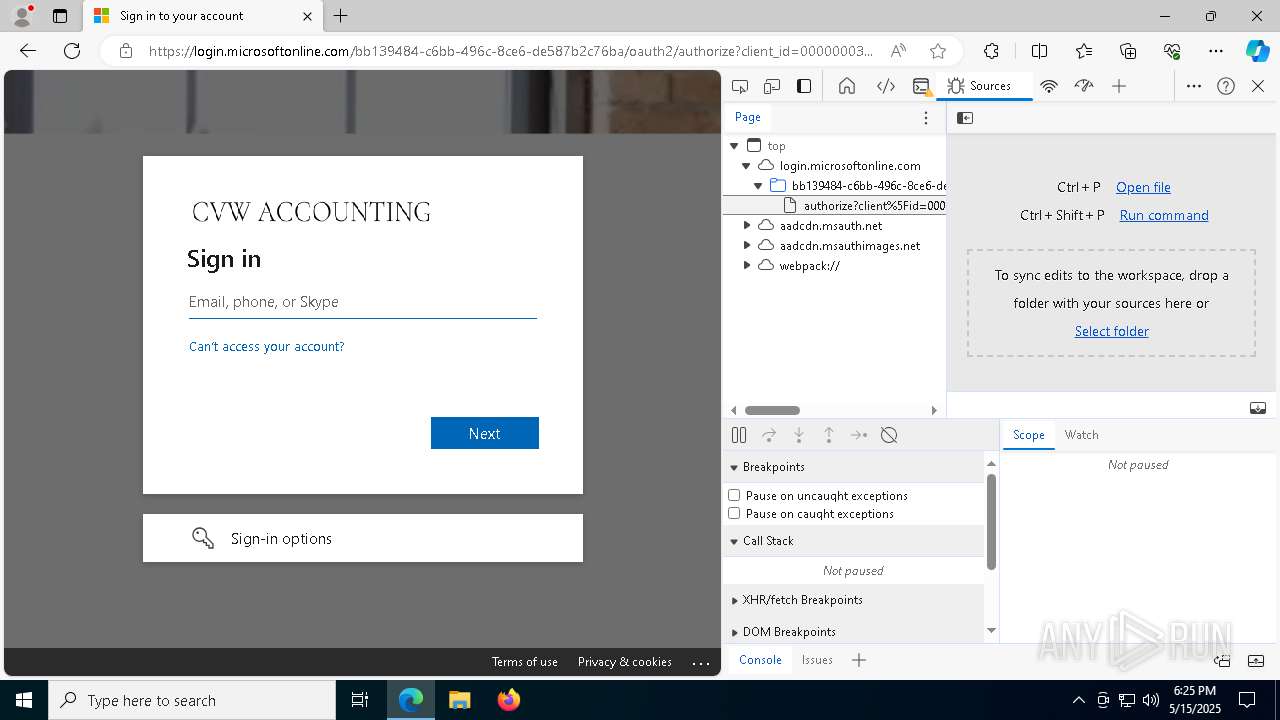Screen dimensions: 1280x720
Task: Enable Pause on caught exceptions
Action: click(734, 513)
